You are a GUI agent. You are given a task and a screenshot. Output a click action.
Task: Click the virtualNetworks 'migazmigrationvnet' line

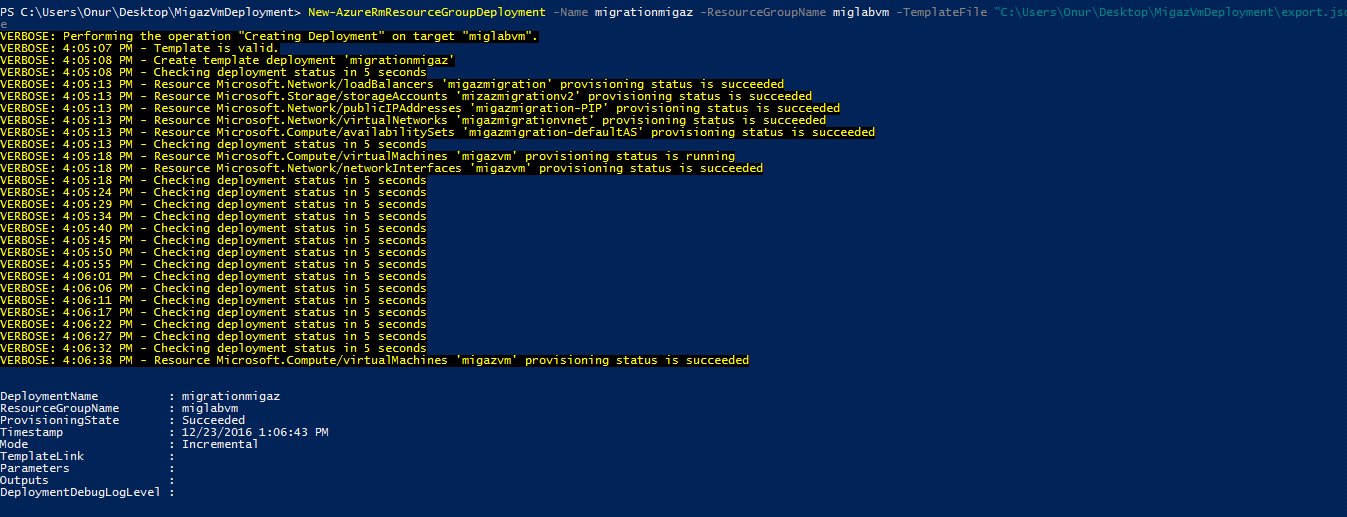[413, 120]
